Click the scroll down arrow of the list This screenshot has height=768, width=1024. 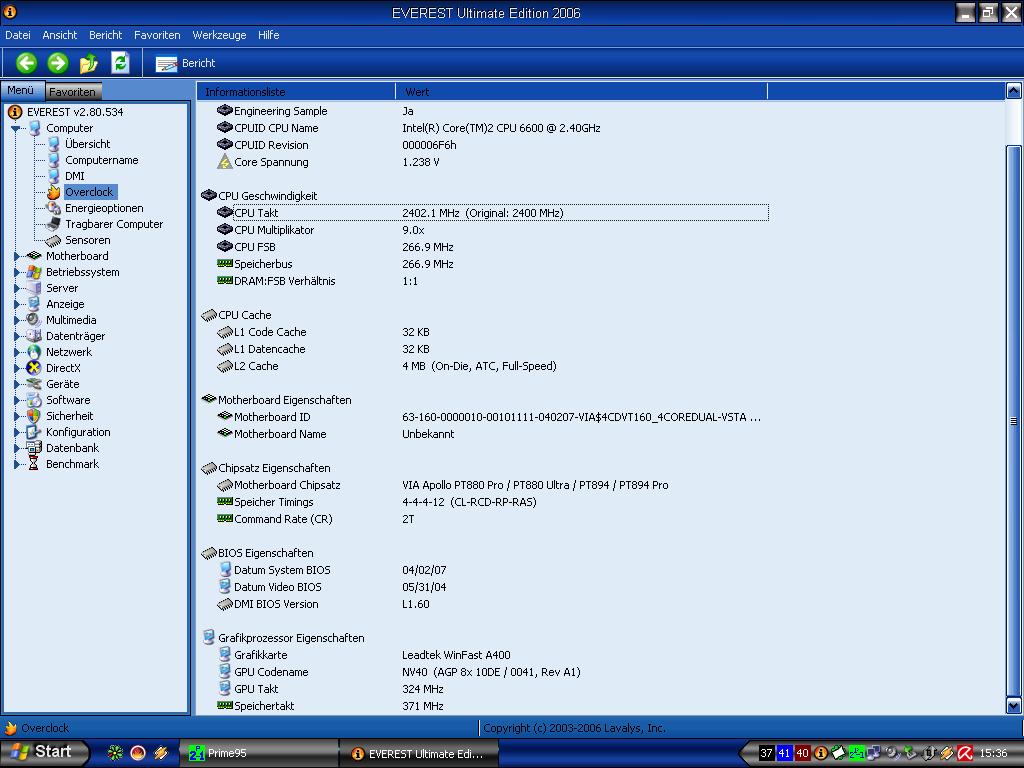tap(1014, 705)
